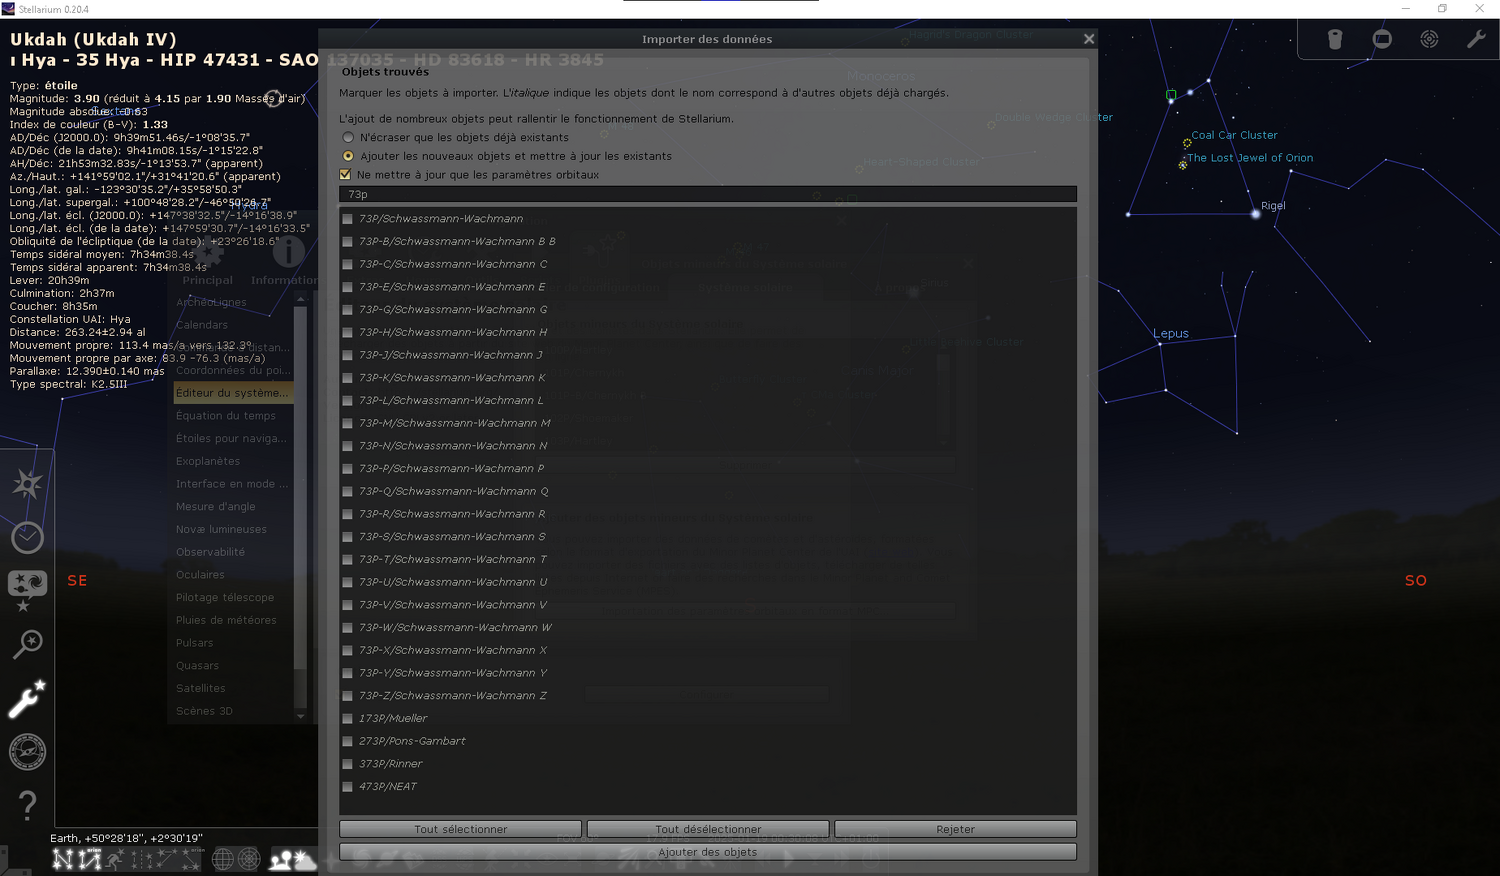This screenshot has width=1500, height=876.
Task: Select 'Scènes 3D' plugin entry
Action: 233,711
